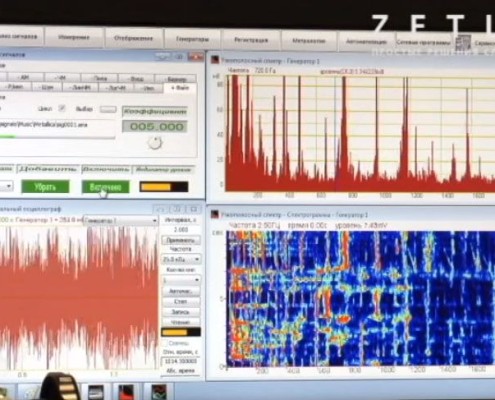495x400 pixels.
Task: Click the 005.000 coefficient display
Action: point(155,127)
